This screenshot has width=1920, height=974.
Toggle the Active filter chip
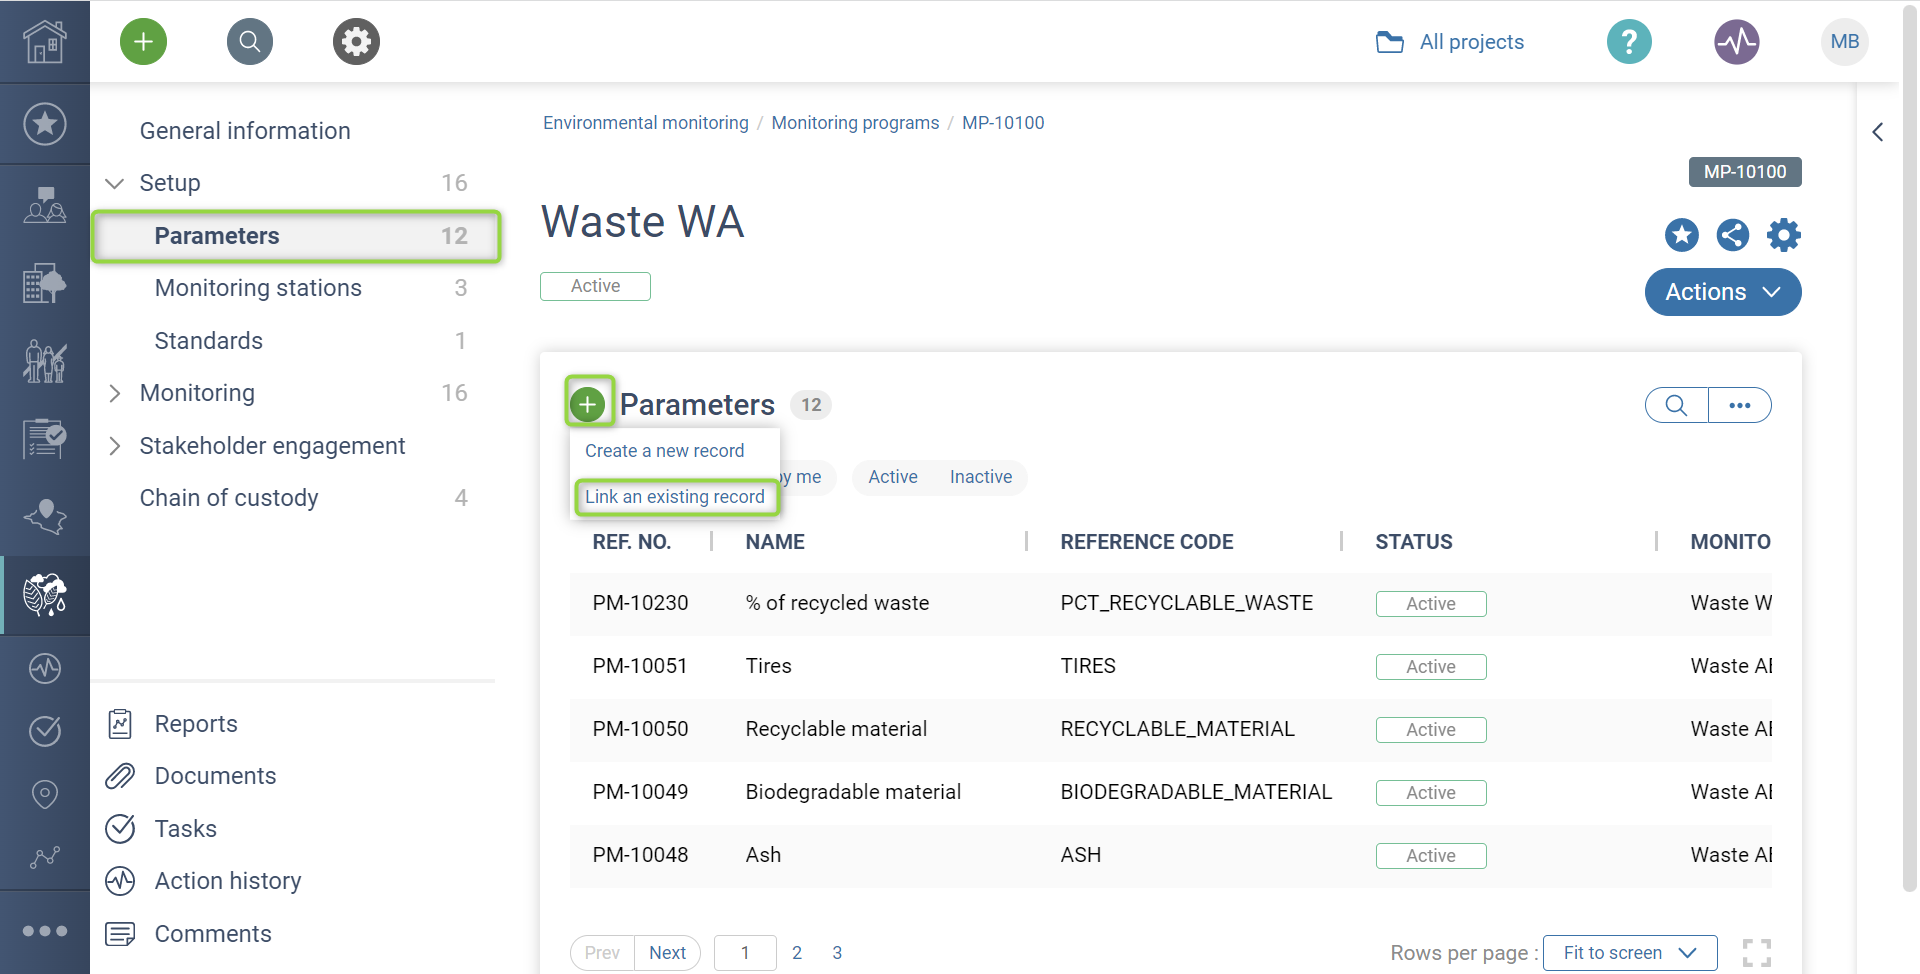[x=892, y=477]
